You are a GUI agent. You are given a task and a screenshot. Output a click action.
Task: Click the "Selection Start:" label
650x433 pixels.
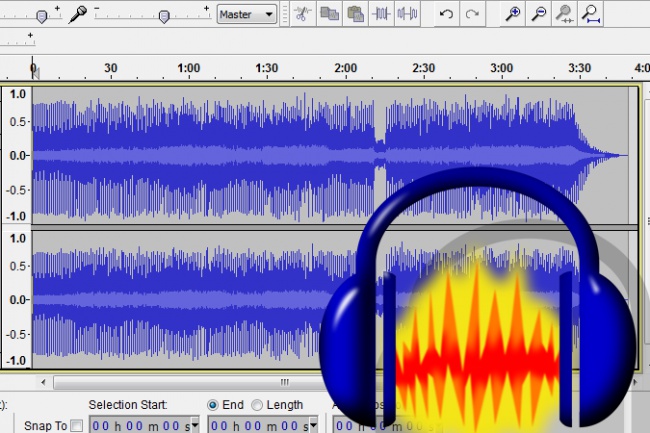pyautogui.click(x=128, y=405)
